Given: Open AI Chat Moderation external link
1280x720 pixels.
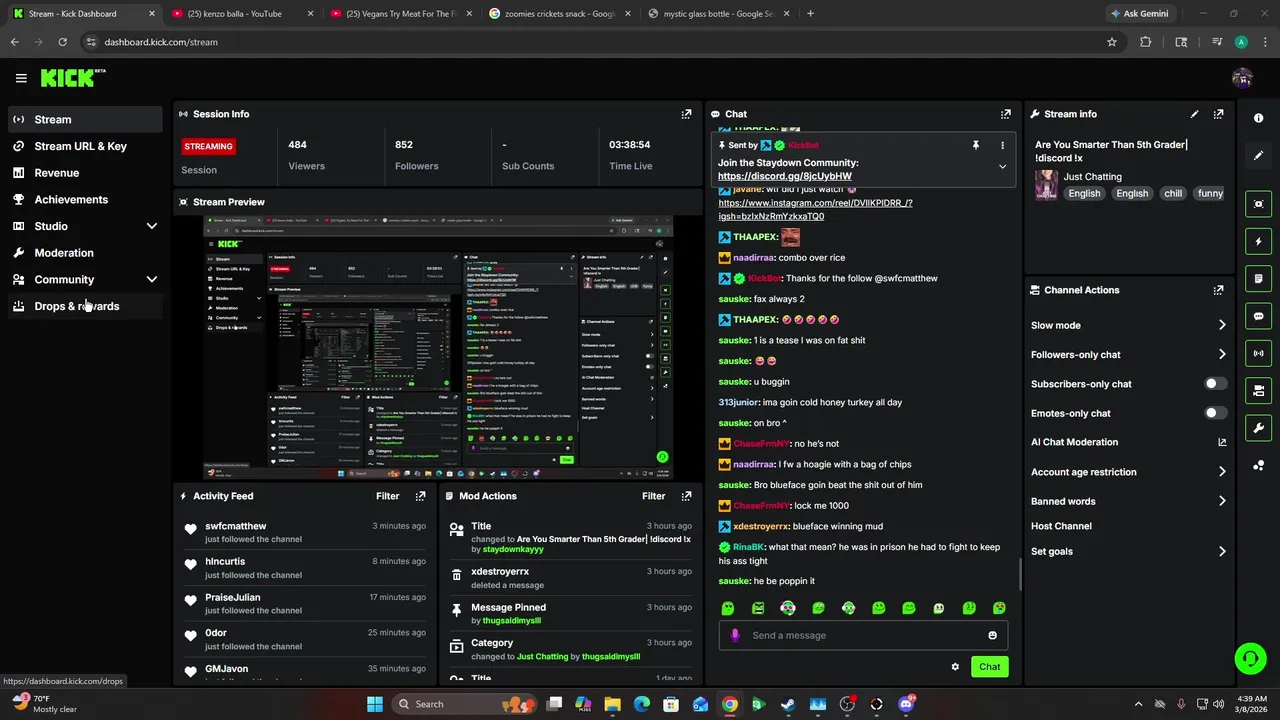Looking at the screenshot, I should tap(1222, 442).
